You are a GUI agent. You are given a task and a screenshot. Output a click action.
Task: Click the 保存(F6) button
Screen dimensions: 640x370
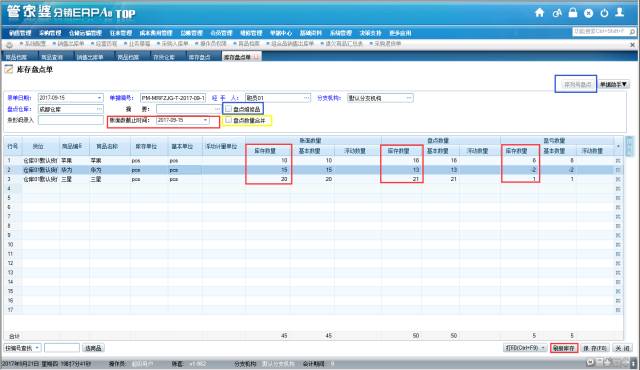pyautogui.click(x=595, y=348)
